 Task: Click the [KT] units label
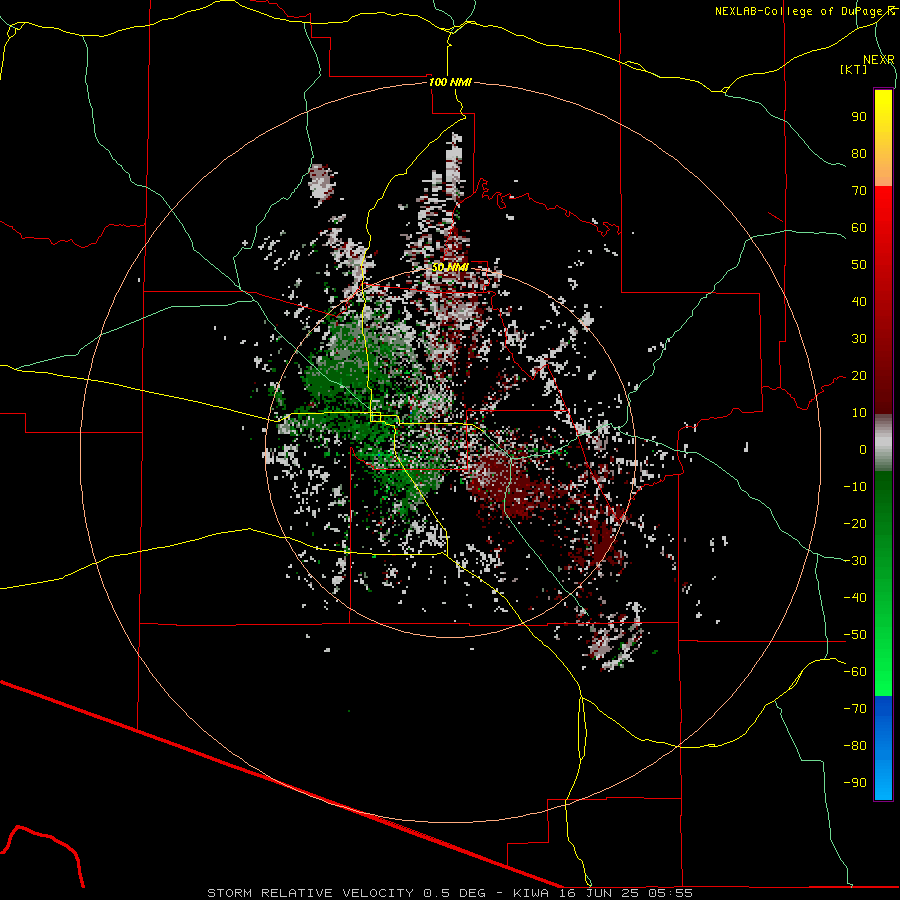pos(854,69)
